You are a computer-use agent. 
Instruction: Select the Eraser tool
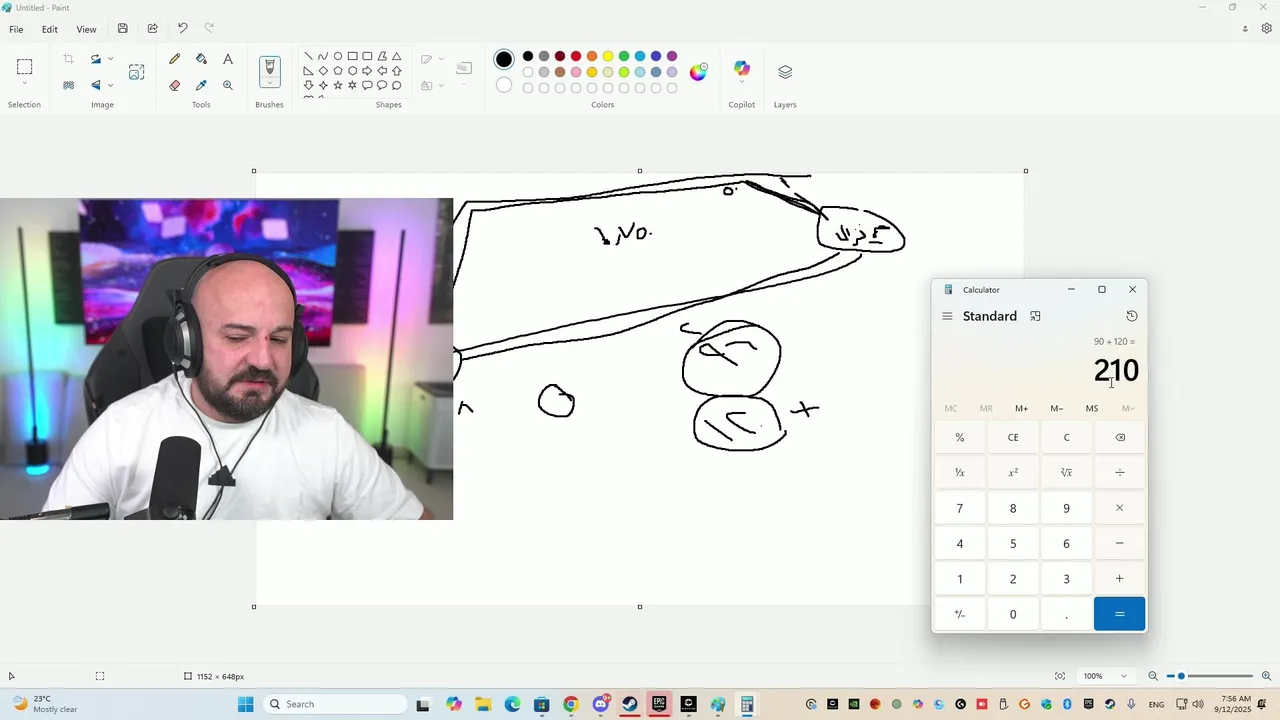[175, 85]
